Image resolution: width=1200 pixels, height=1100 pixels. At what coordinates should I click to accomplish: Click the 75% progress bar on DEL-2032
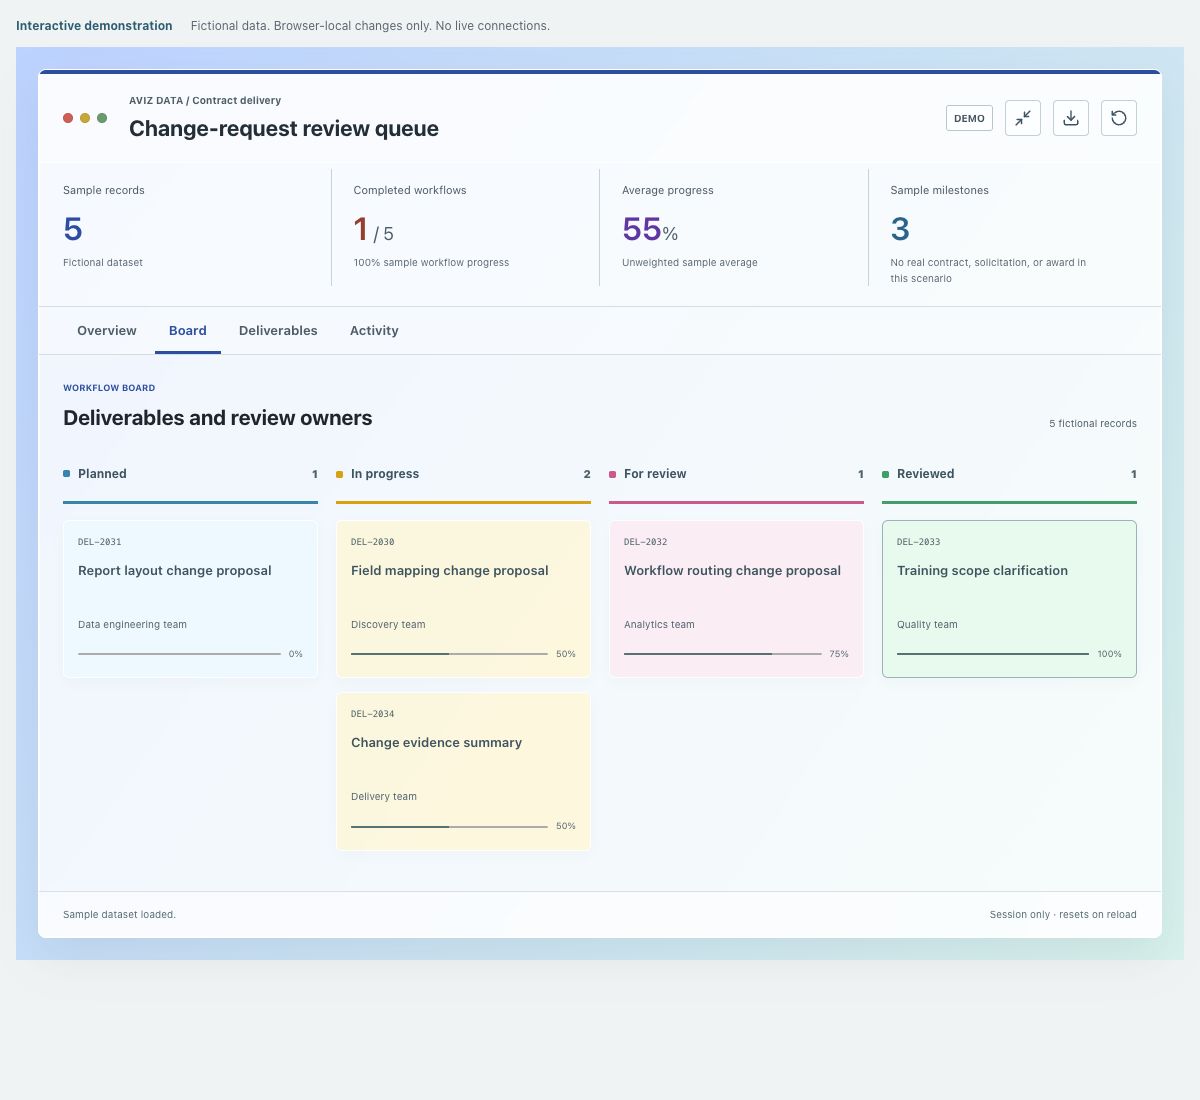(722, 654)
